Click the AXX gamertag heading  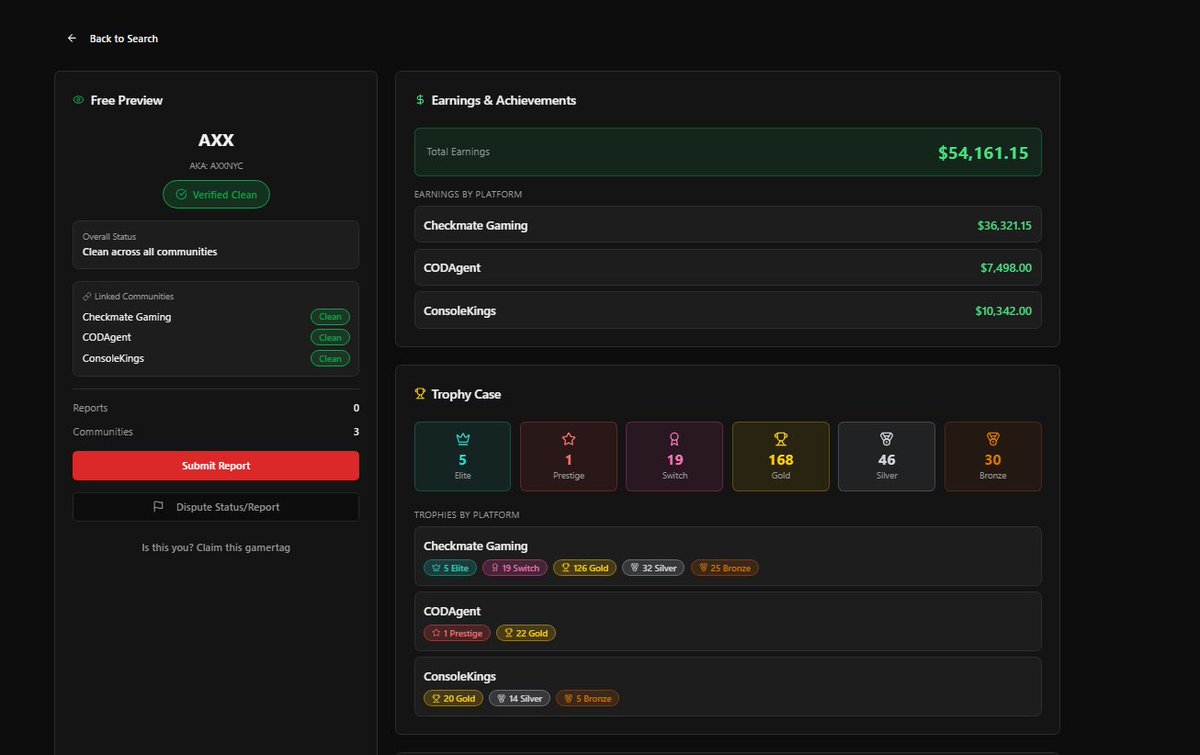216,140
